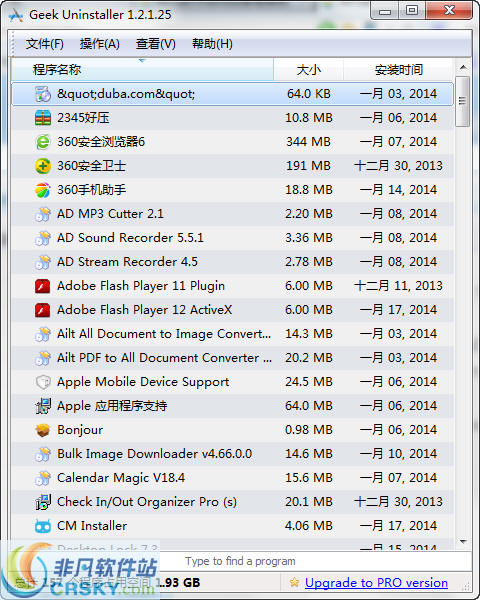
Task: Click the CM Installer blue robot icon
Action: pos(42,526)
